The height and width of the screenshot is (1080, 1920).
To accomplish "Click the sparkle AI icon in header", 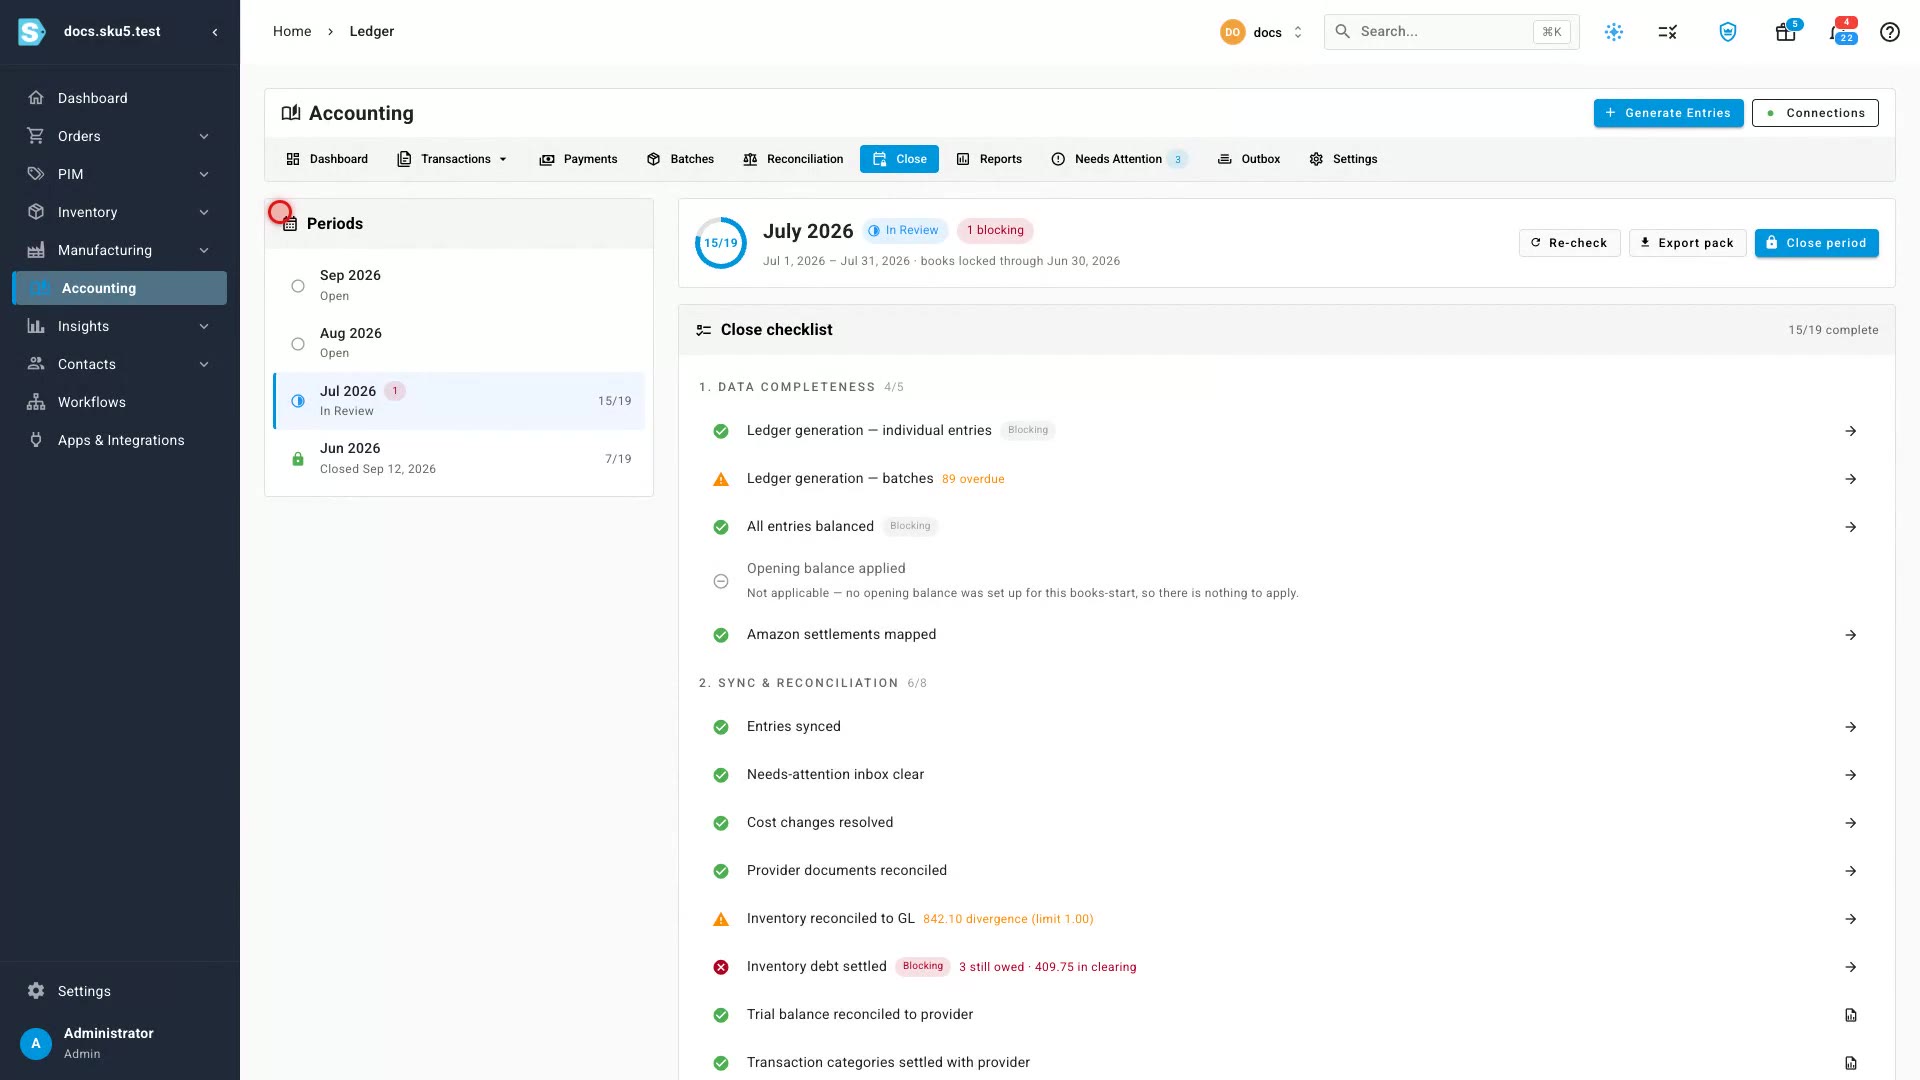I will click(x=1614, y=32).
